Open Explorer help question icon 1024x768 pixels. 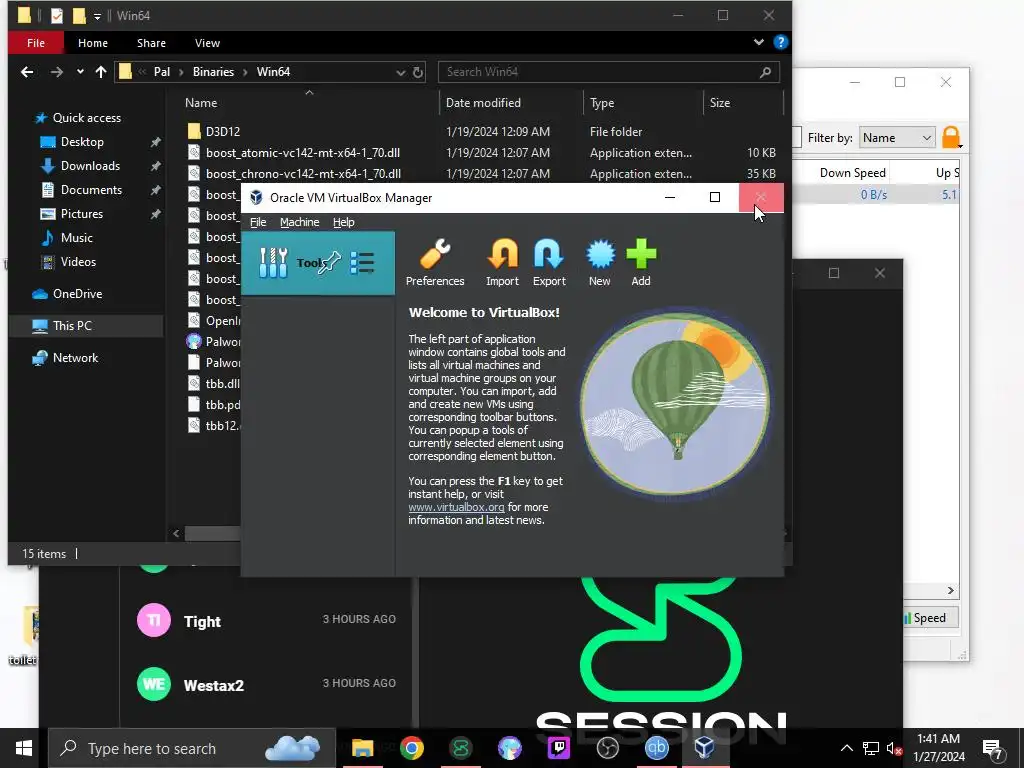780,42
